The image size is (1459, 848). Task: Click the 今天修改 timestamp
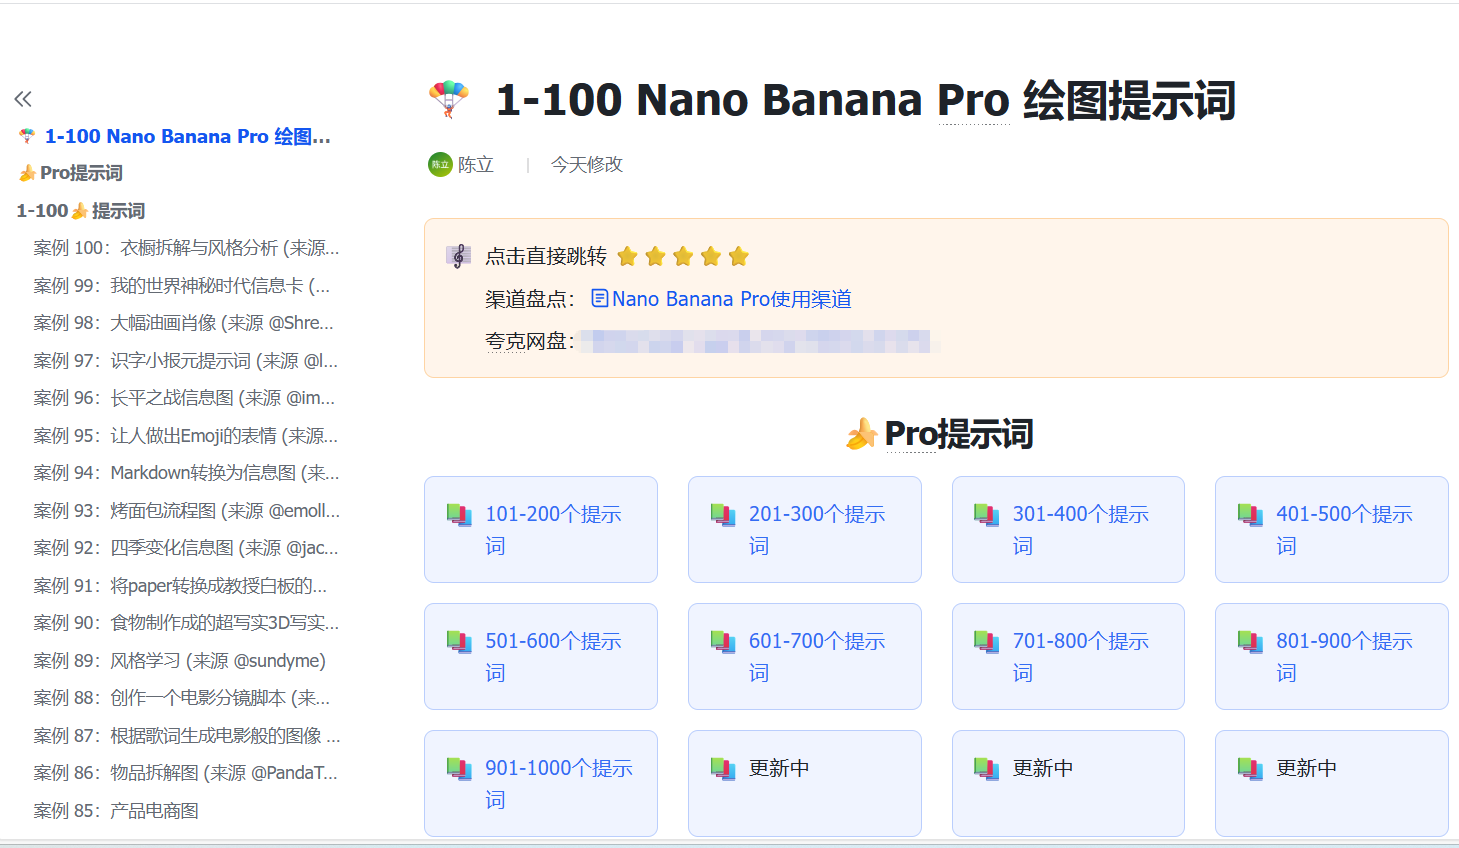[x=587, y=165]
